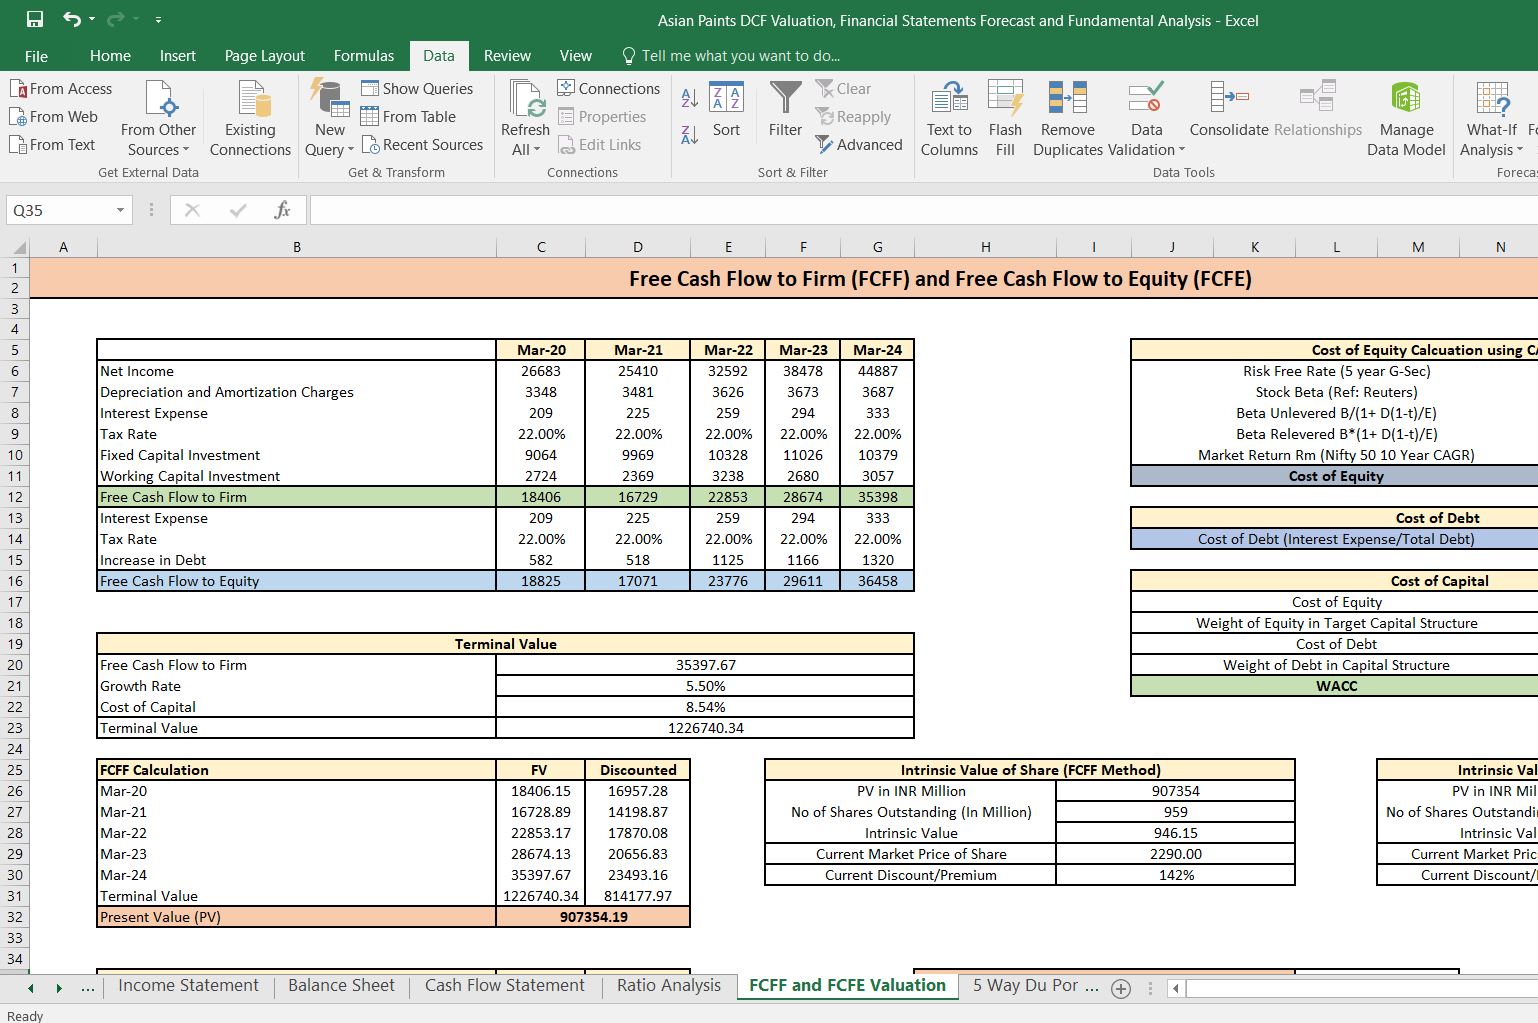Screen dimensions: 1538x1023
Task: Select Growth Rate 5.50% cell
Action: 705,686
